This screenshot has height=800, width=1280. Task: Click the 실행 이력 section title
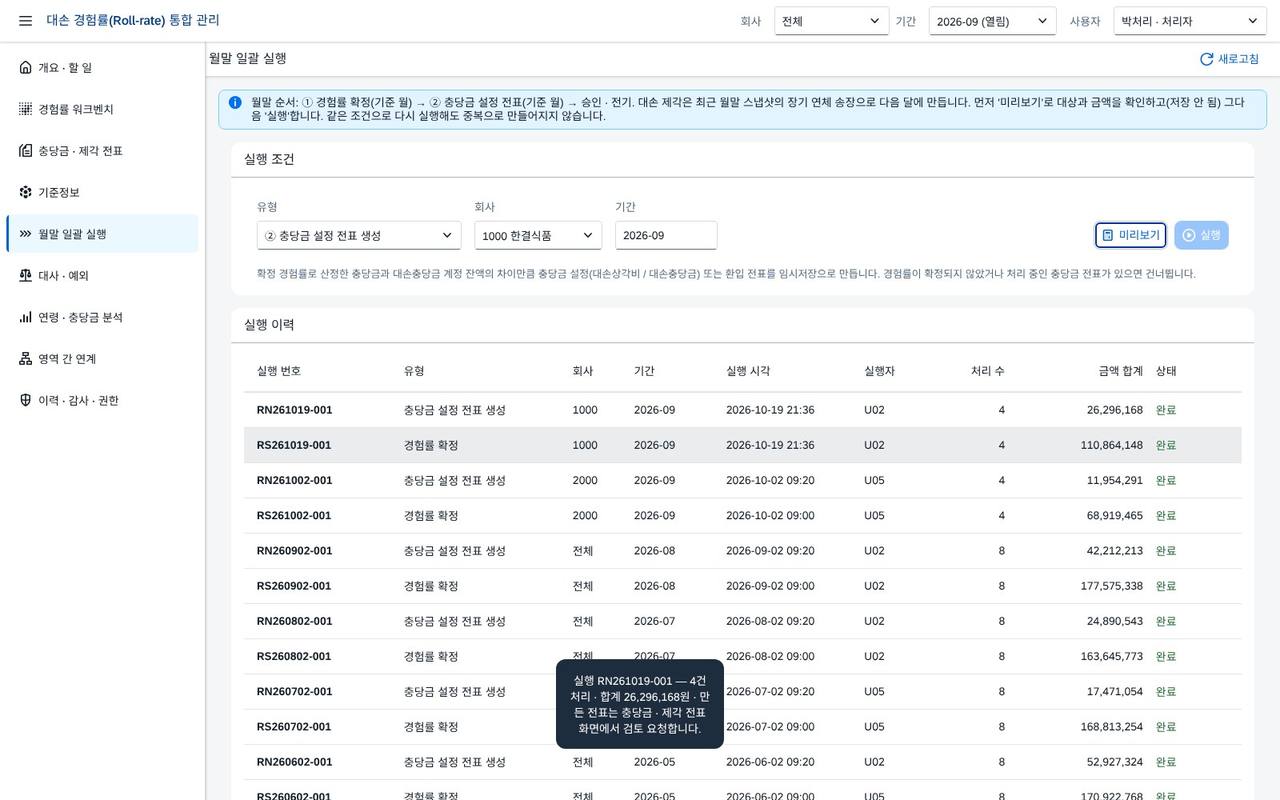[269, 325]
